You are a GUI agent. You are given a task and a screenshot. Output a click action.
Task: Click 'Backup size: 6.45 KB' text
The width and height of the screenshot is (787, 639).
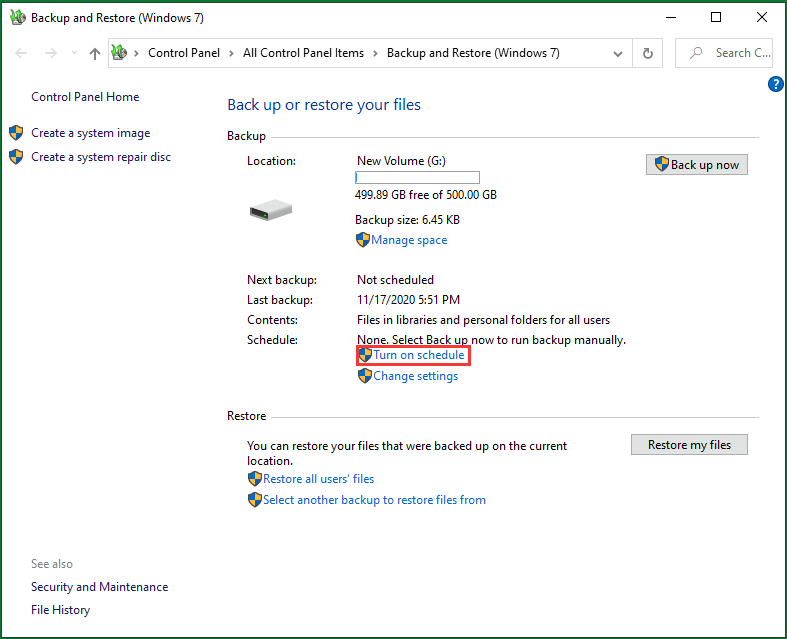tap(407, 220)
